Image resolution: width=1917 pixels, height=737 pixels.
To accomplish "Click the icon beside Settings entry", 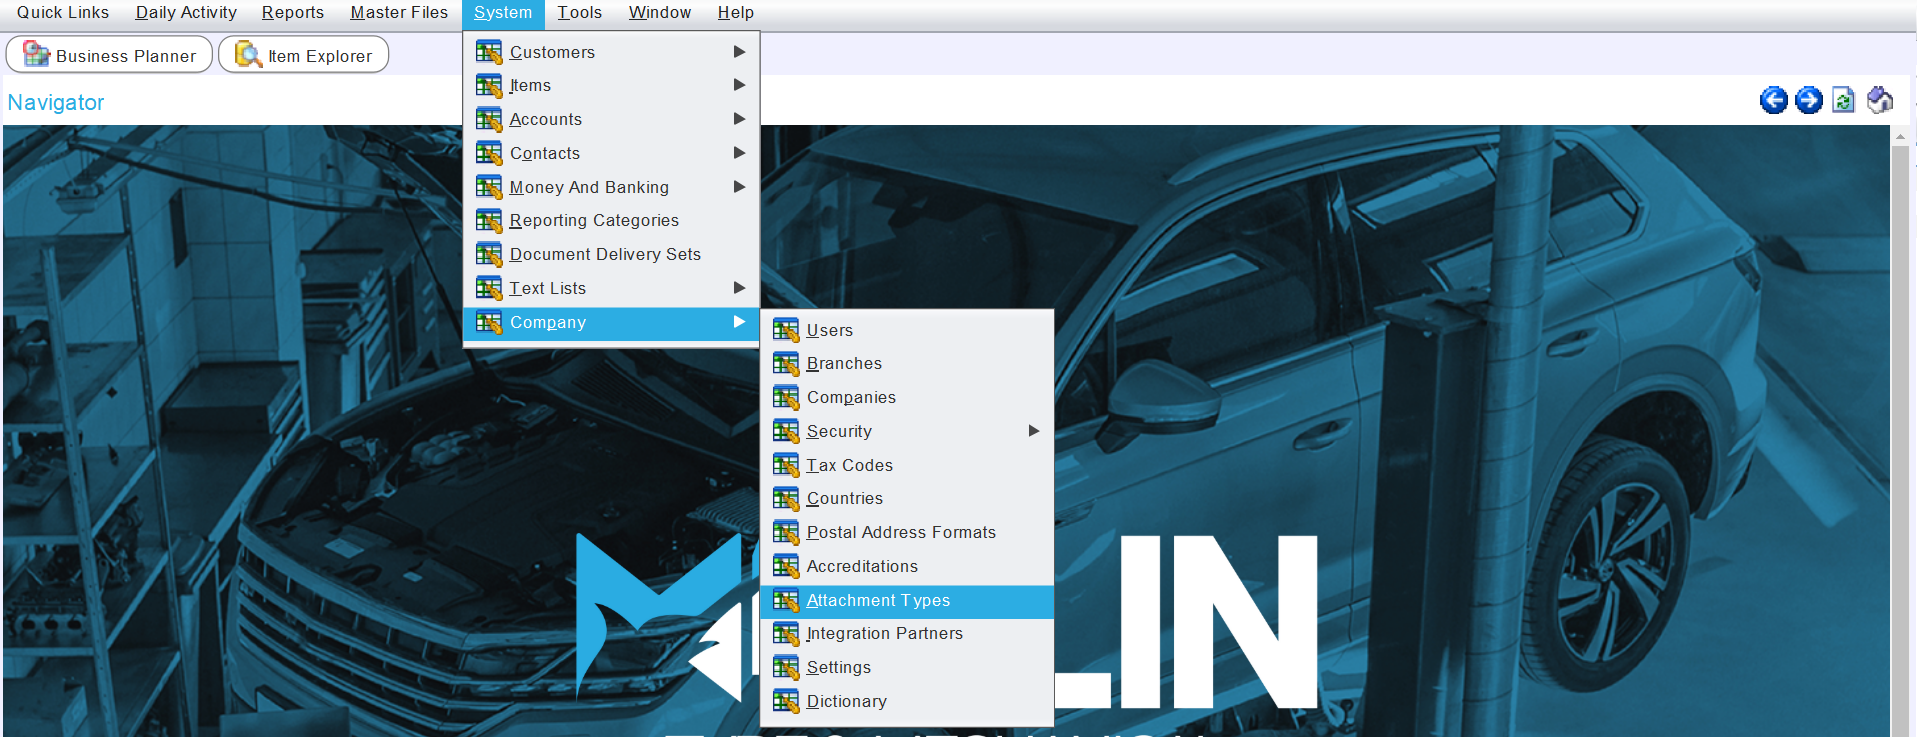I will [786, 667].
